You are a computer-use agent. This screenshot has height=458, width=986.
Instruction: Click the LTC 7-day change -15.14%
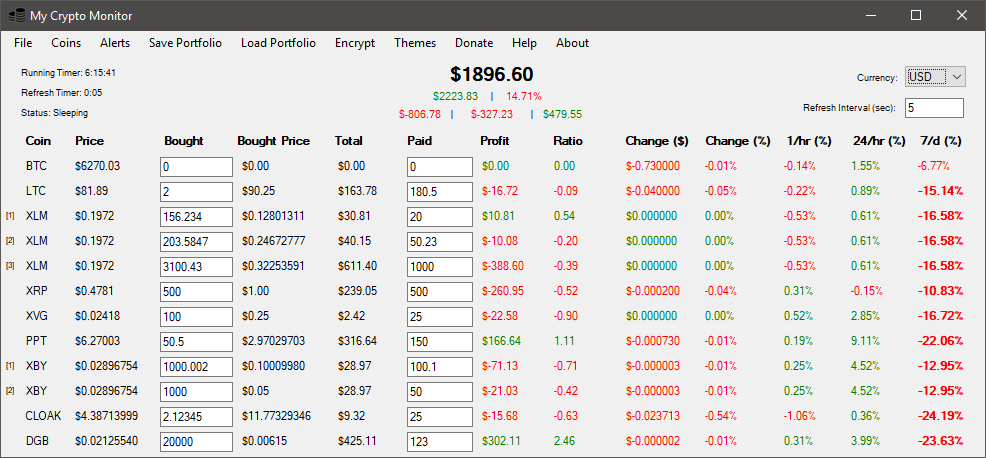pyautogui.click(x=940, y=191)
